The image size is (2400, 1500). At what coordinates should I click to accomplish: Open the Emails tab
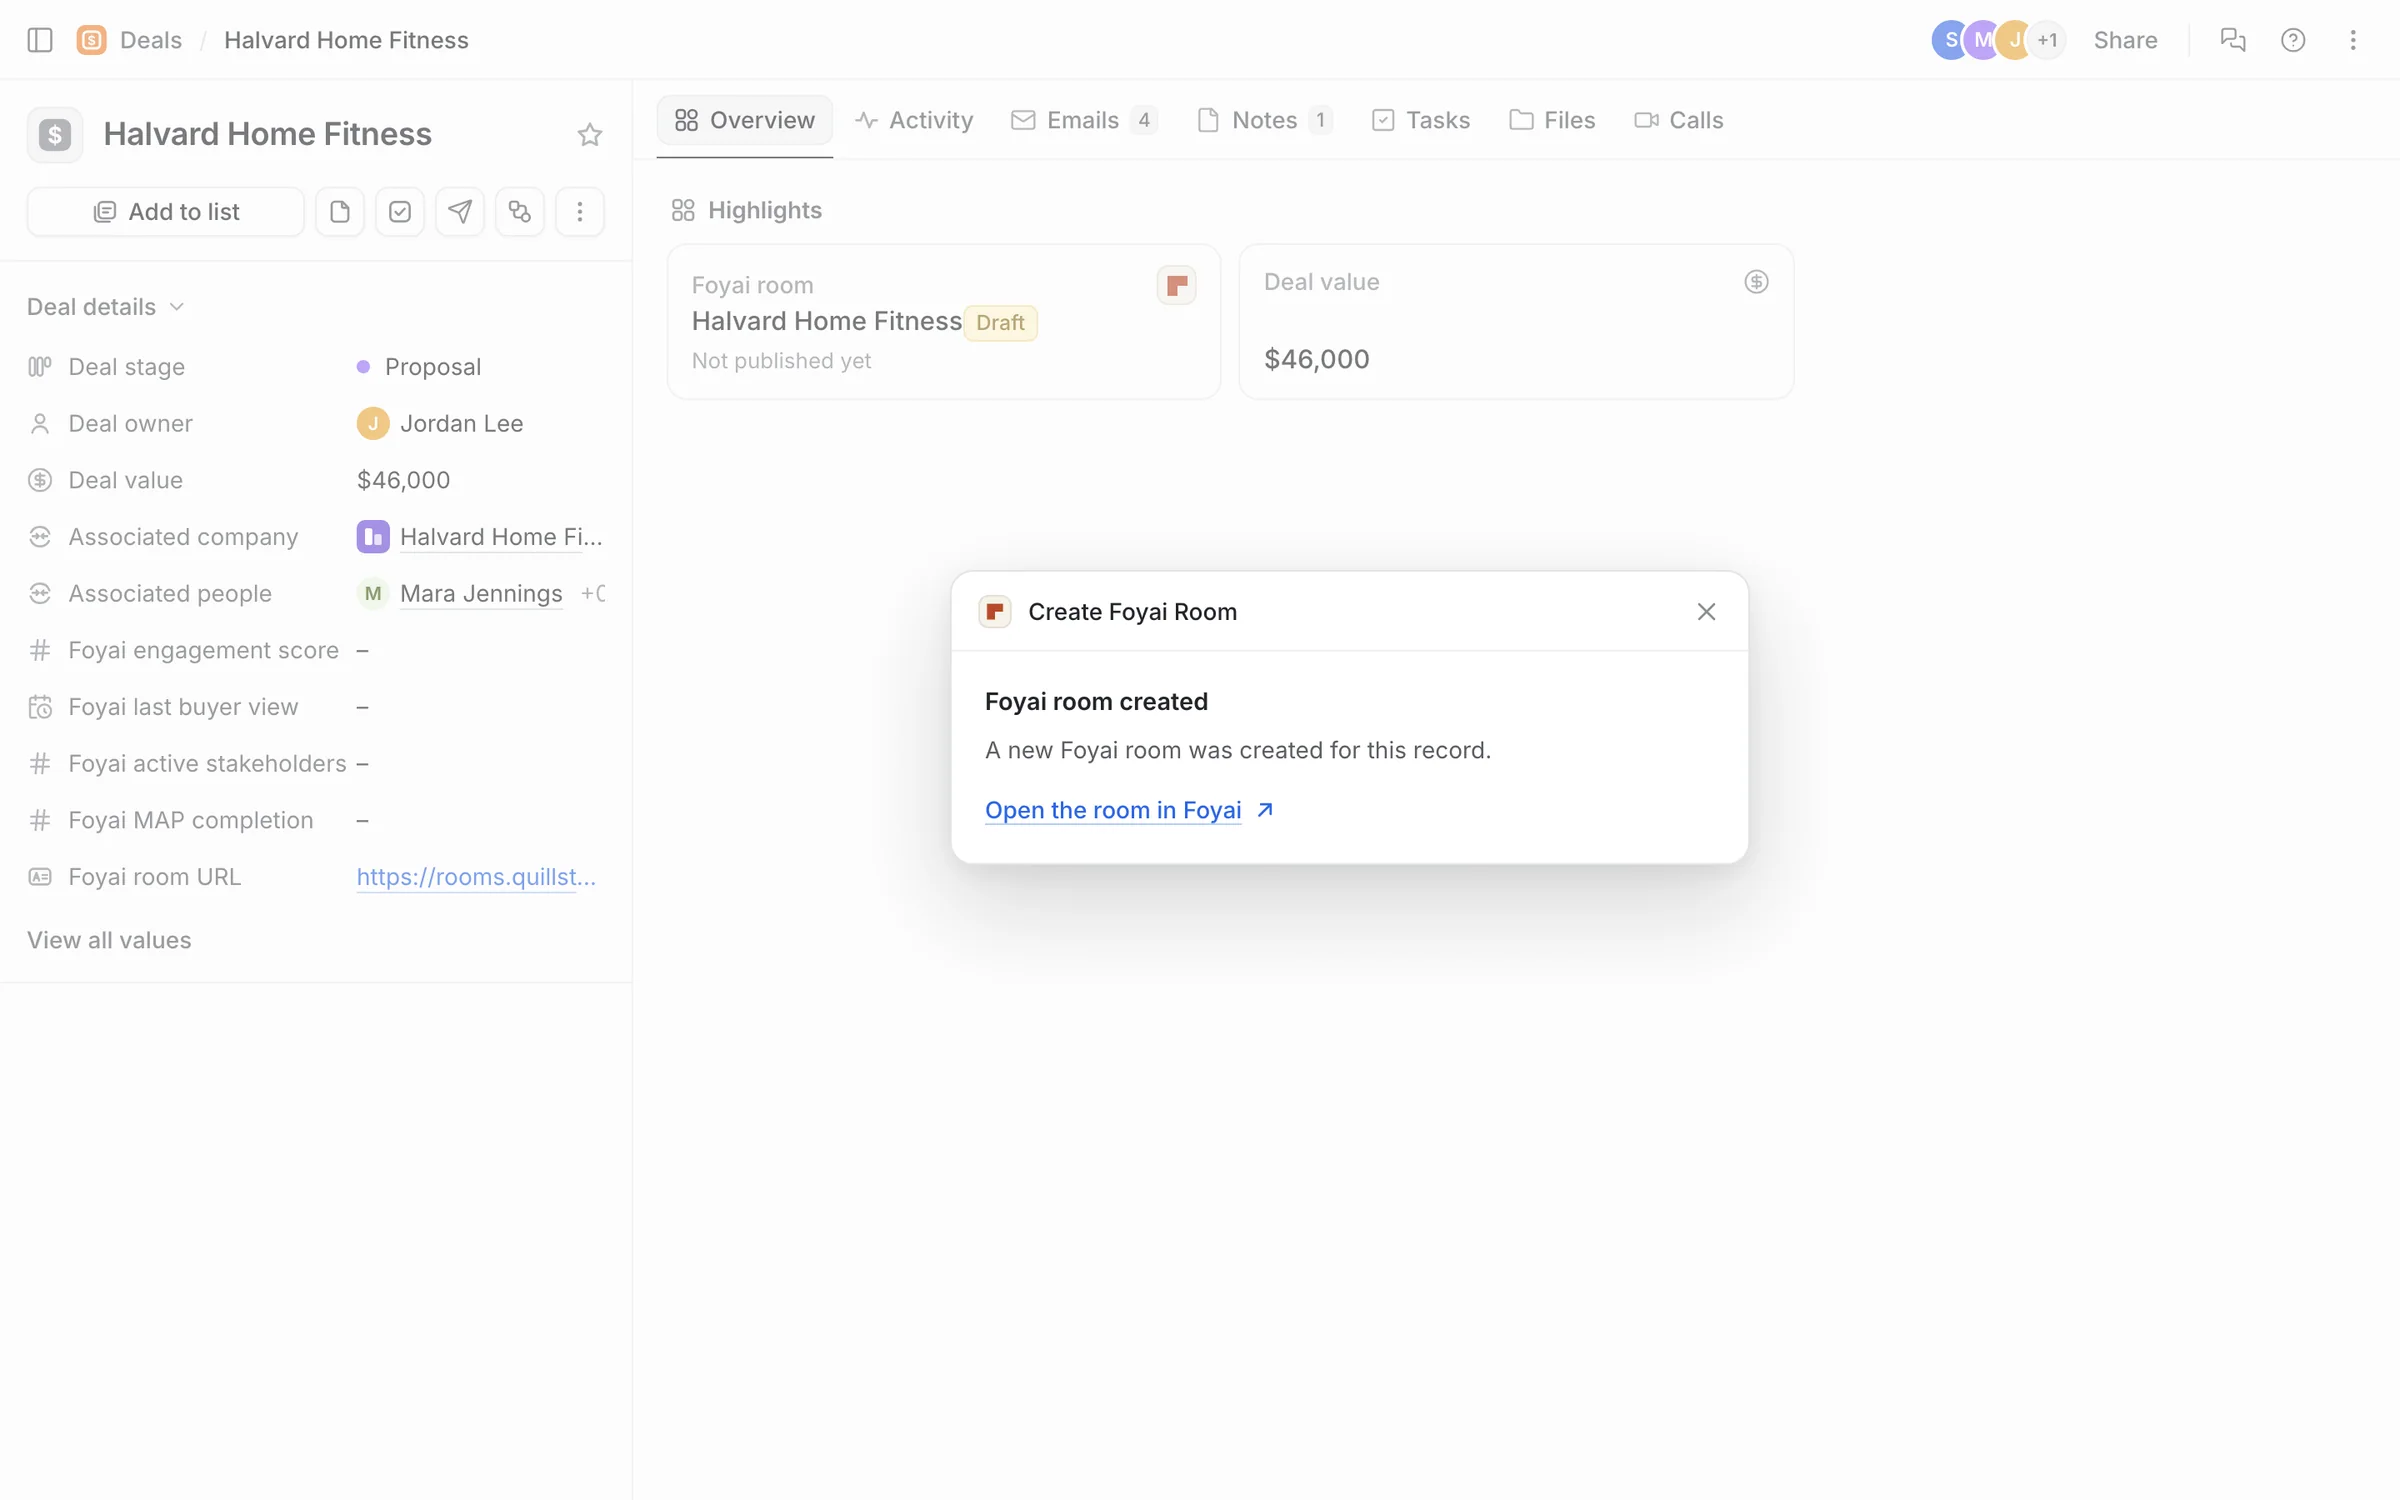[x=1085, y=121]
